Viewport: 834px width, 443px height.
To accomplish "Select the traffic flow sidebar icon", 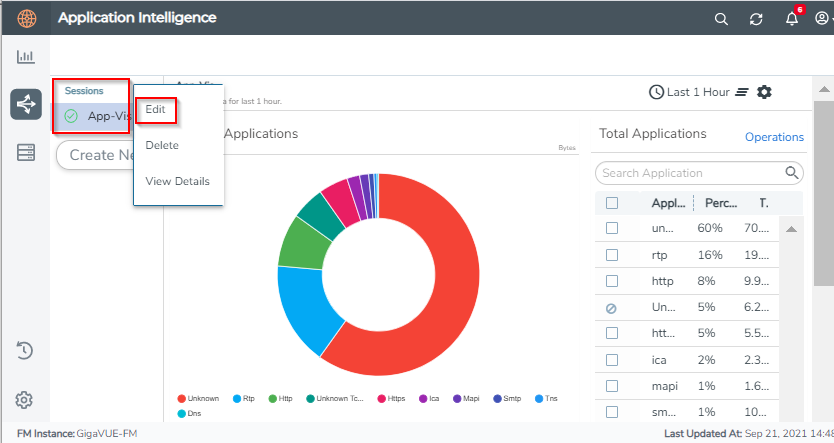I will (26, 104).
